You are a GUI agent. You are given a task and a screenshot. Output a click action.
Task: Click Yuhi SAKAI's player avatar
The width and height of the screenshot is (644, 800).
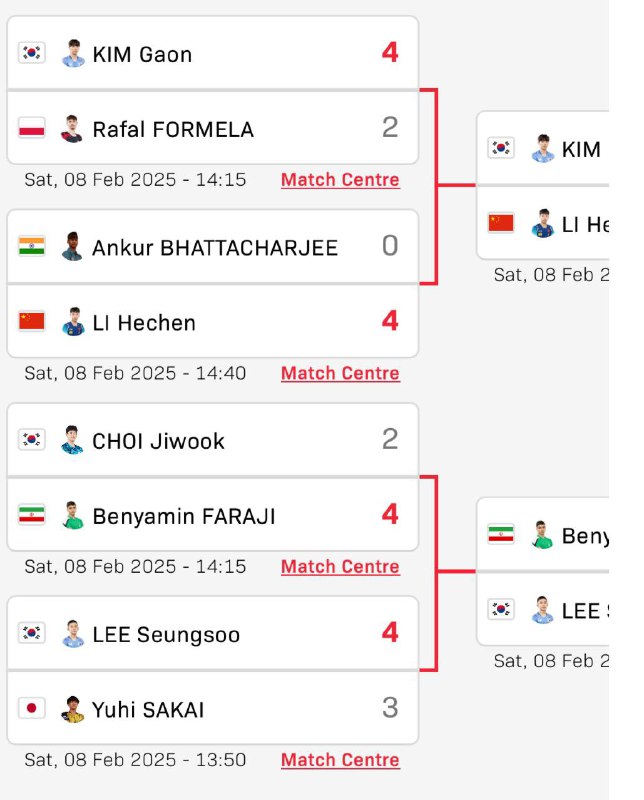point(72,709)
